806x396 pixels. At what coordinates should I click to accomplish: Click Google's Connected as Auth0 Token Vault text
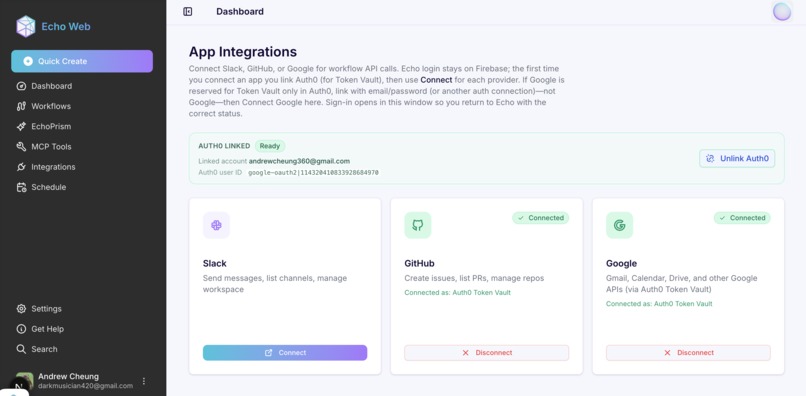pos(659,304)
